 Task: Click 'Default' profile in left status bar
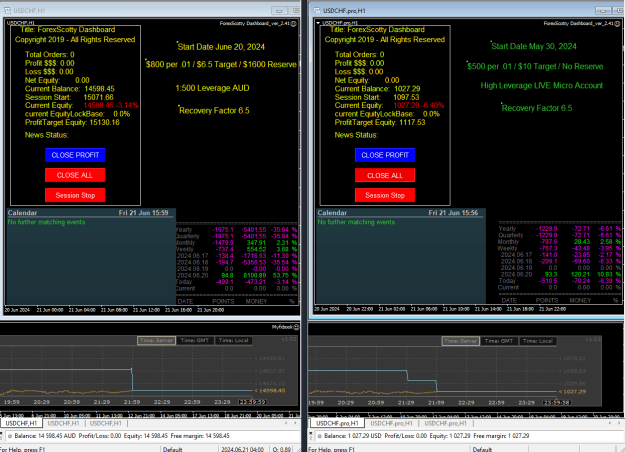pyautogui.click(x=173, y=449)
